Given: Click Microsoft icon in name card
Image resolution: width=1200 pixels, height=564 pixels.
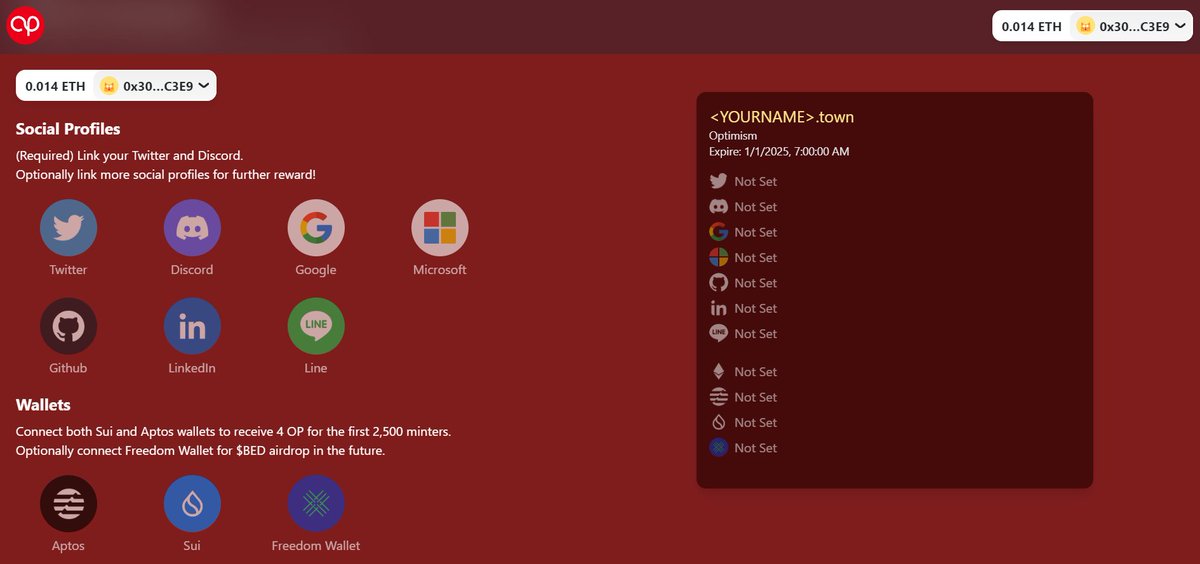Looking at the screenshot, I should tap(718, 257).
